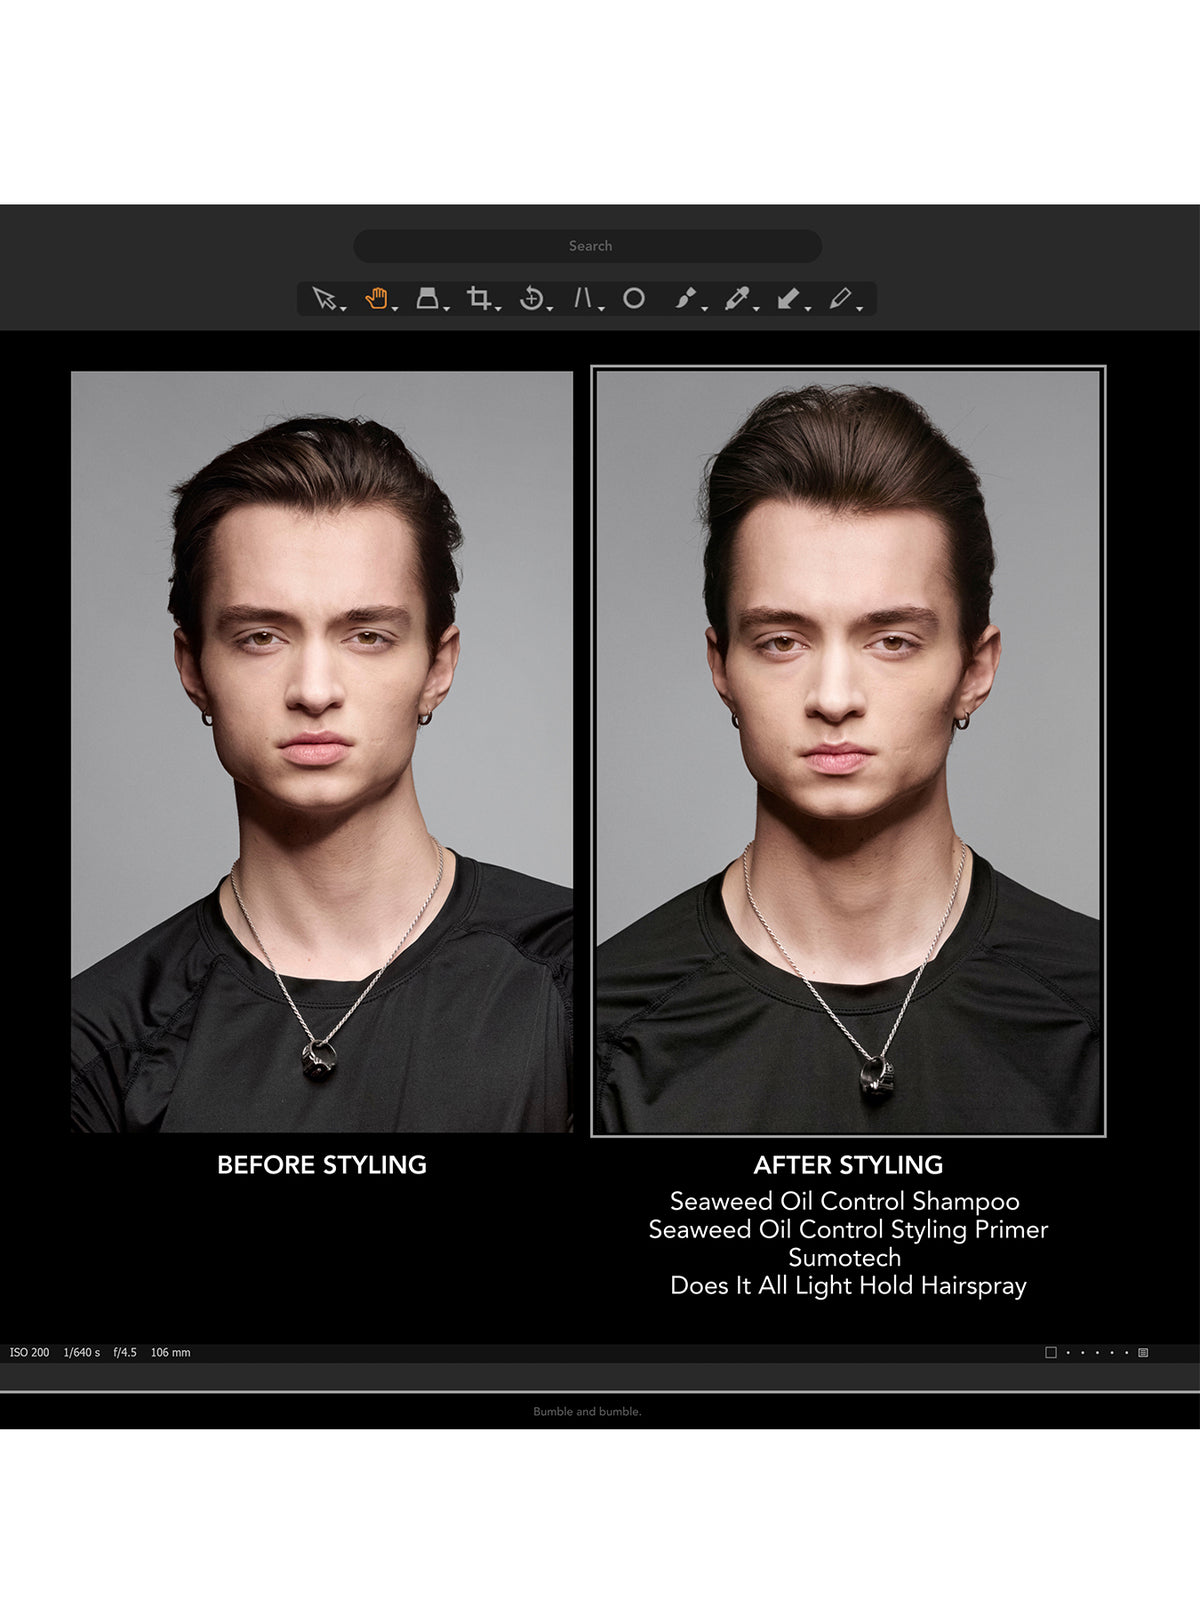
Task: Select the brush mask tool
Action: (x=685, y=298)
